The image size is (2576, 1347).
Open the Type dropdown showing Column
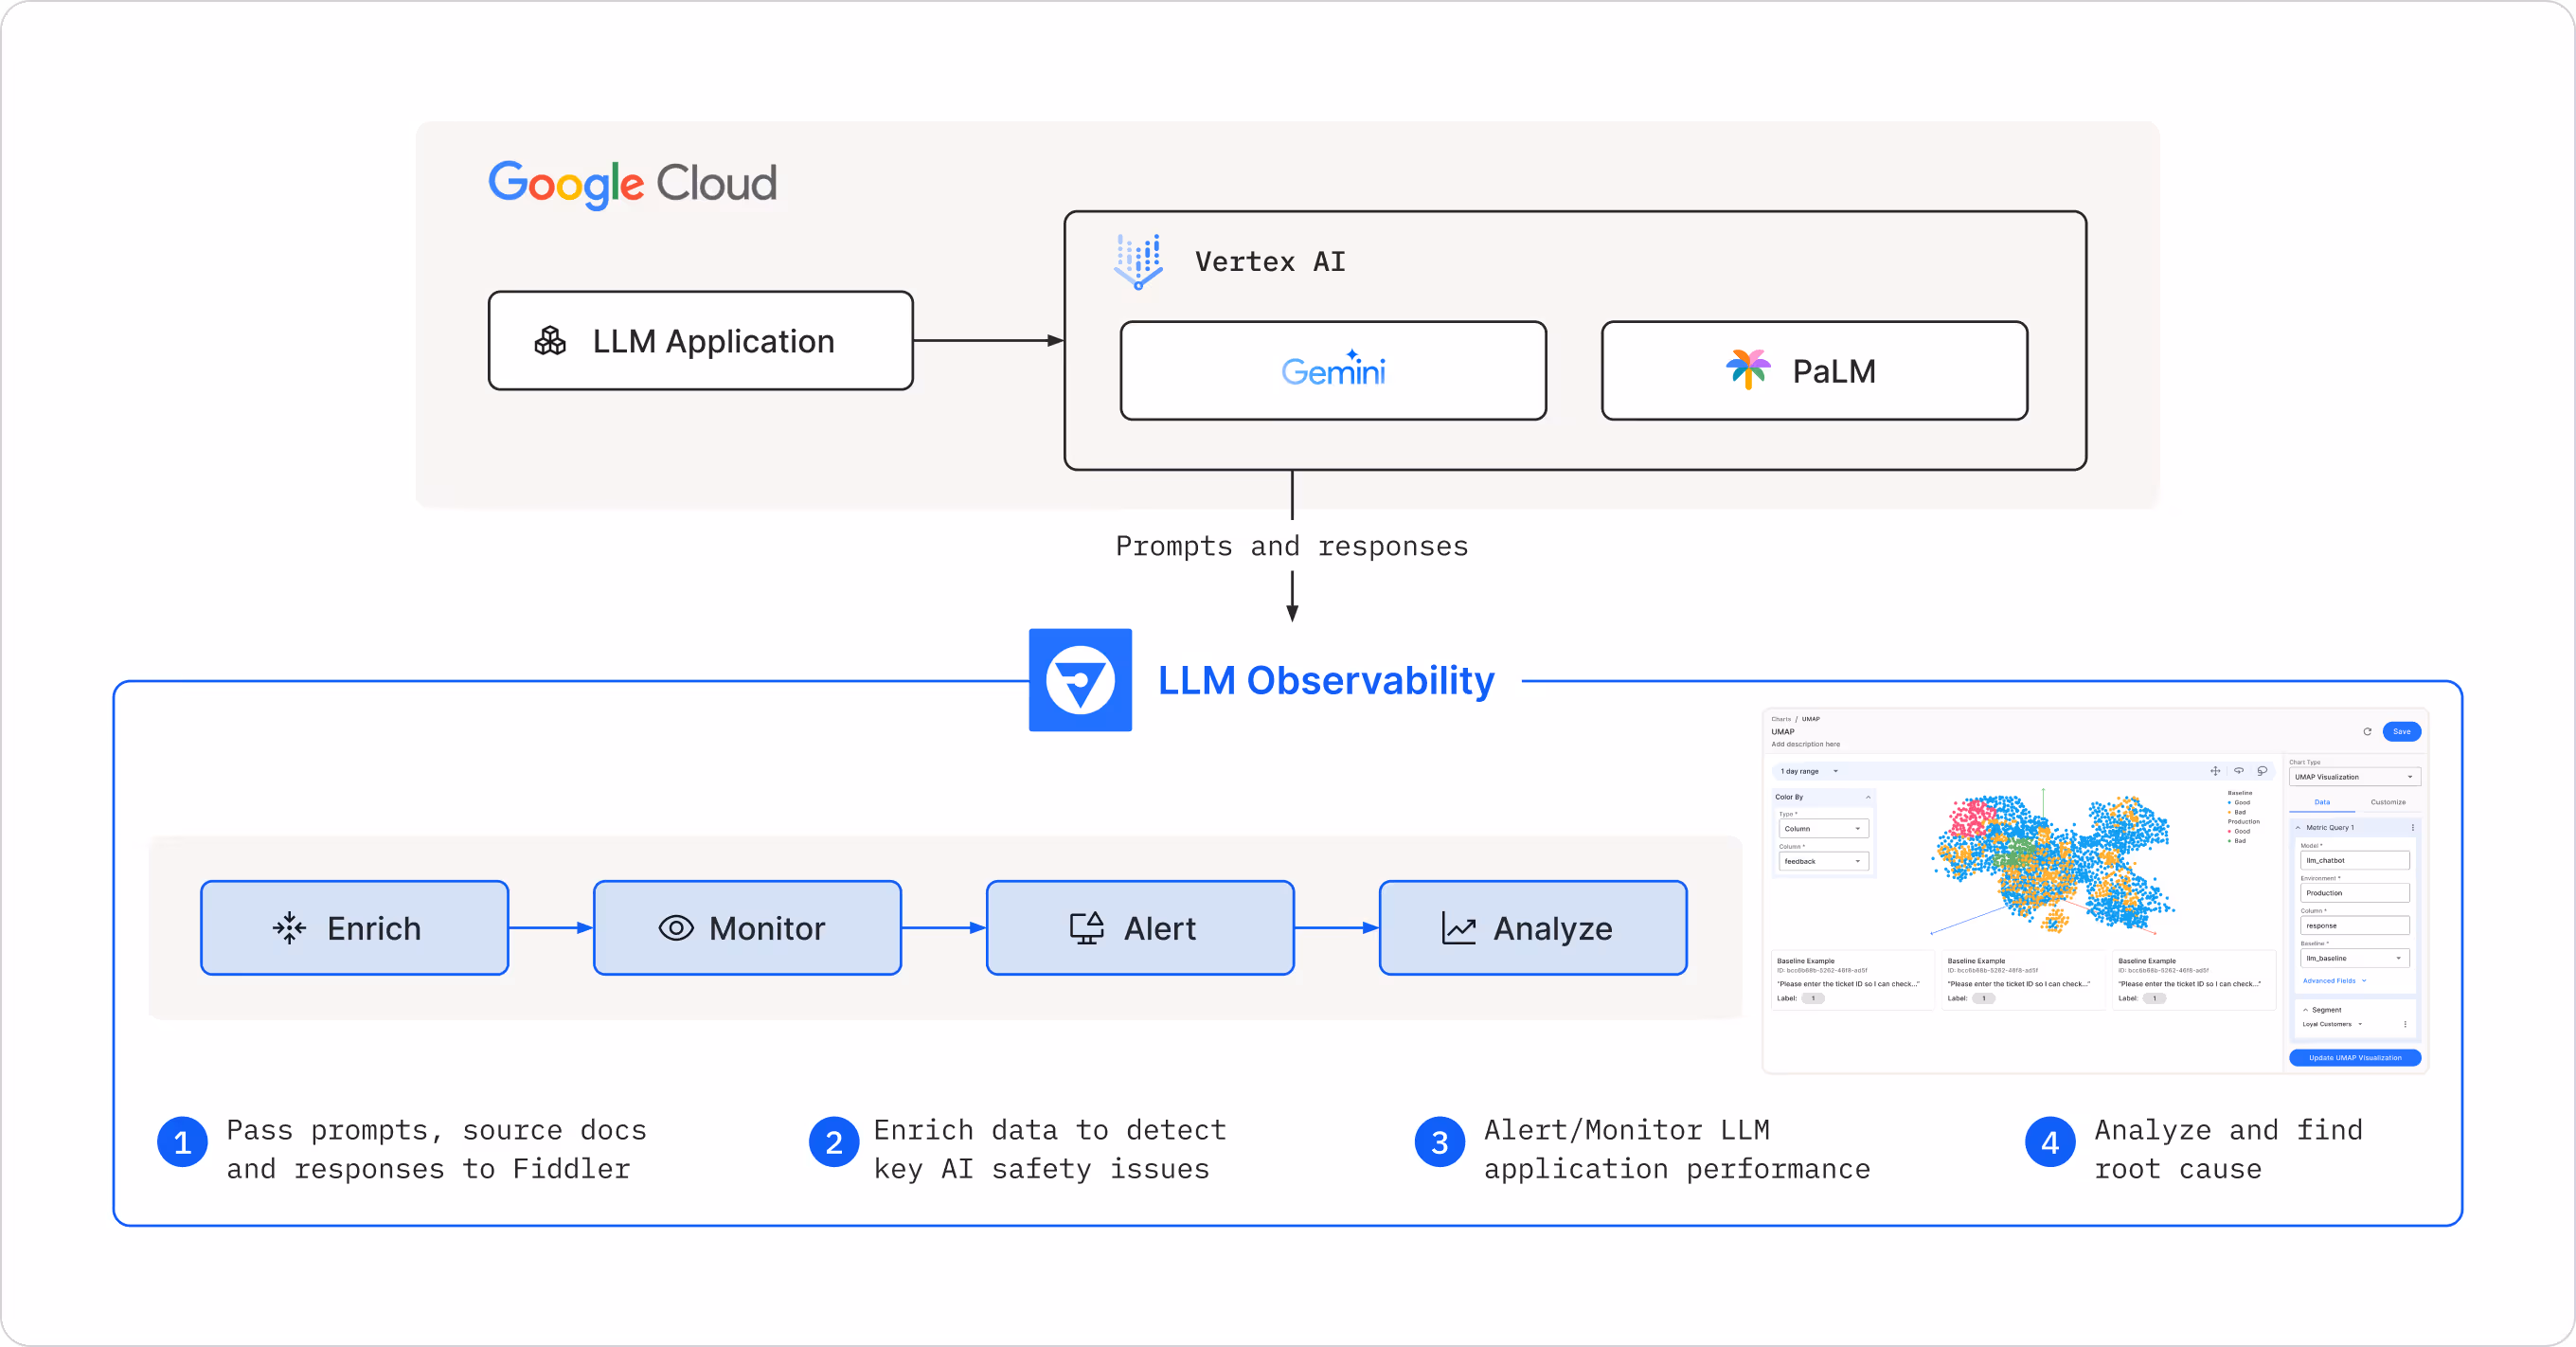tap(1823, 829)
